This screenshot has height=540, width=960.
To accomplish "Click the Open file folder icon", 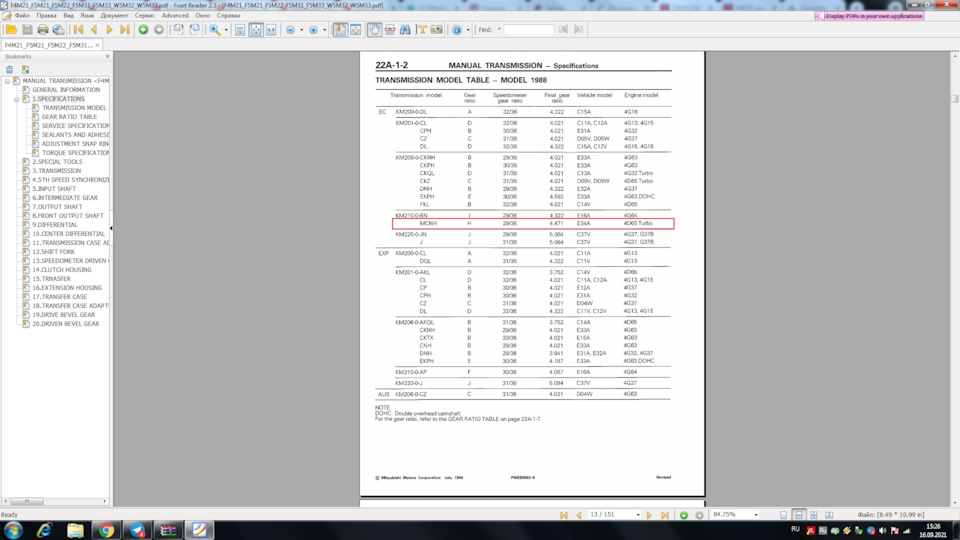I will click(x=11, y=30).
